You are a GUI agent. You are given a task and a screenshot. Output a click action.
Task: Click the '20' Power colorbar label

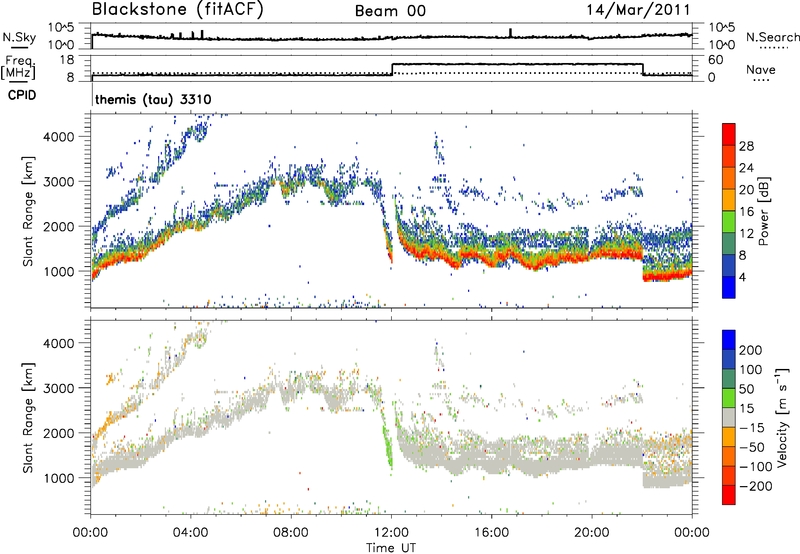[x=746, y=190]
